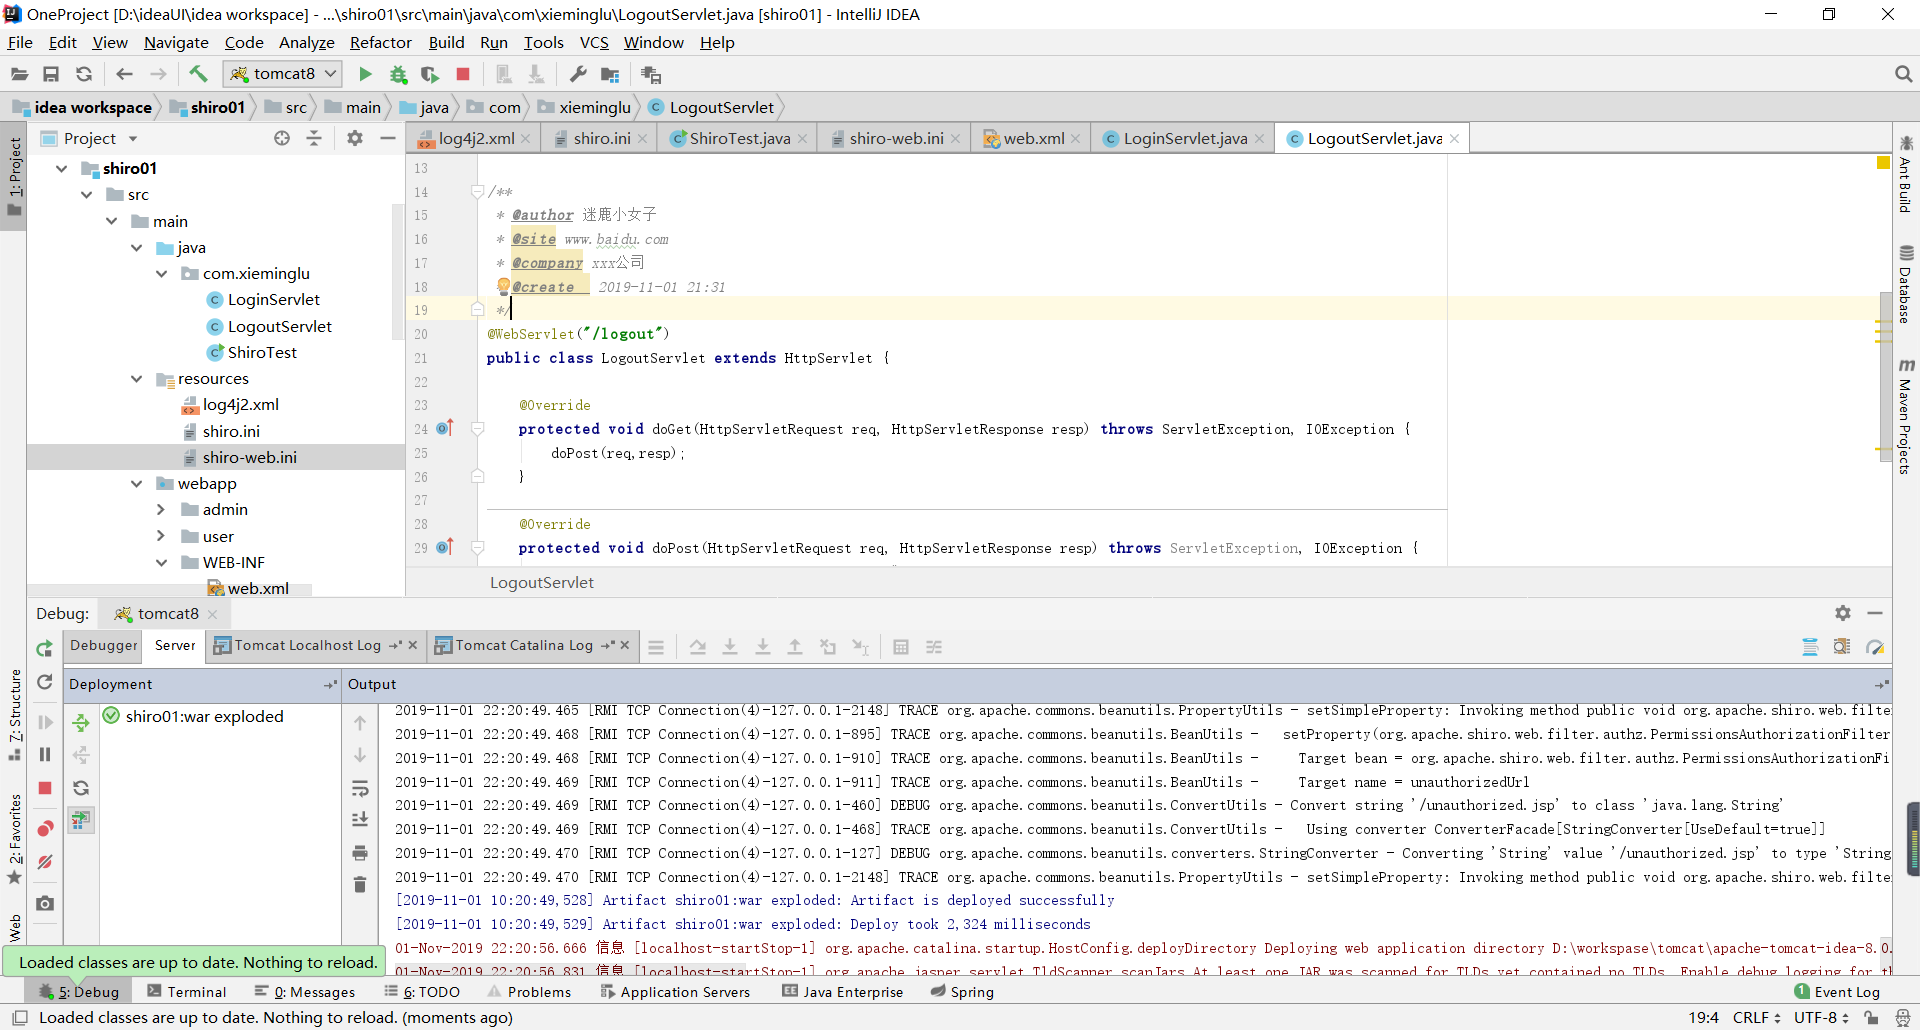Collapse the com.xieminglu package
The image size is (1920, 1030).
pos(161,273)
